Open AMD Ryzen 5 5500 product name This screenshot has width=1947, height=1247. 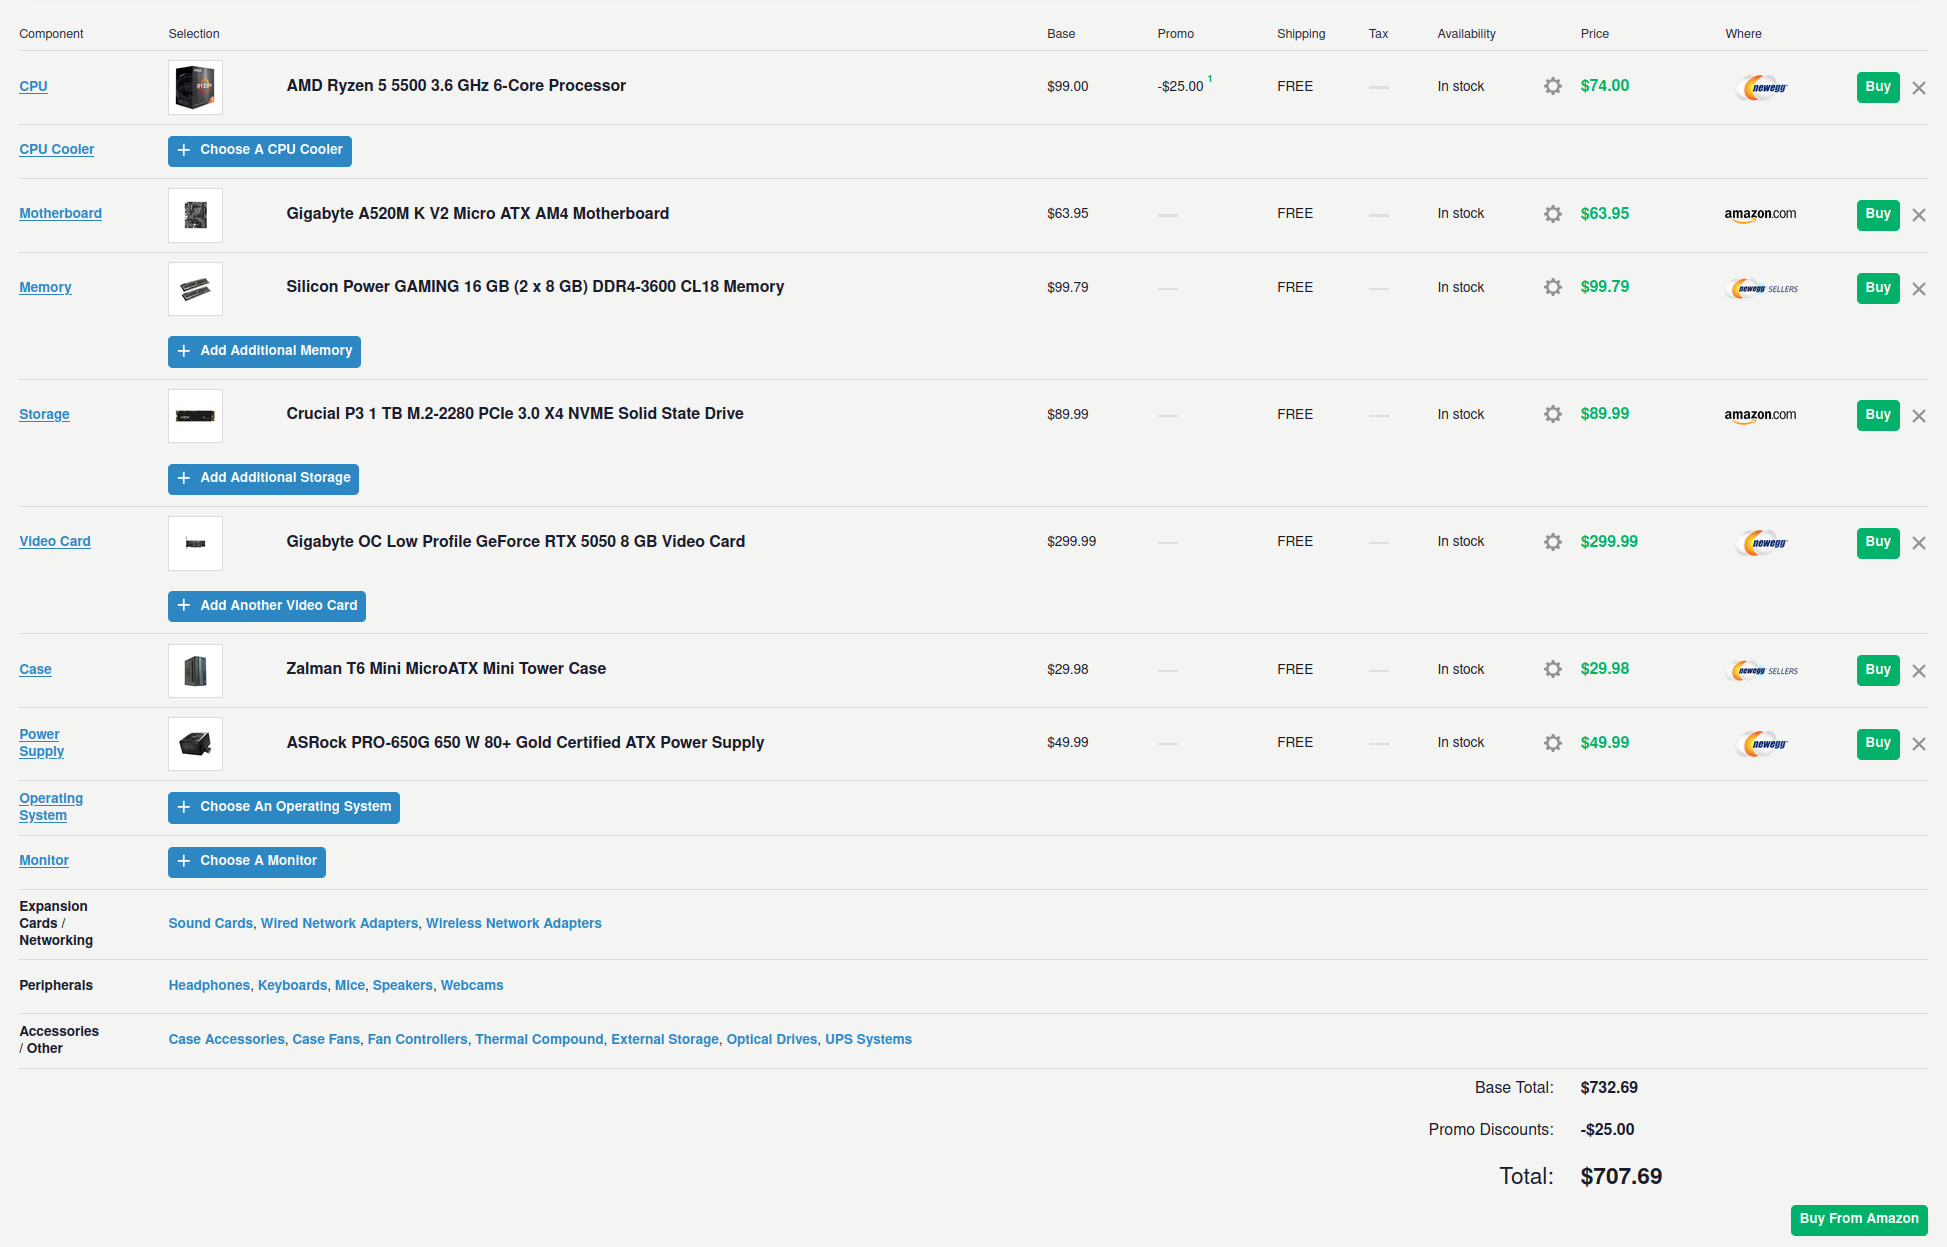click(456, 86)
